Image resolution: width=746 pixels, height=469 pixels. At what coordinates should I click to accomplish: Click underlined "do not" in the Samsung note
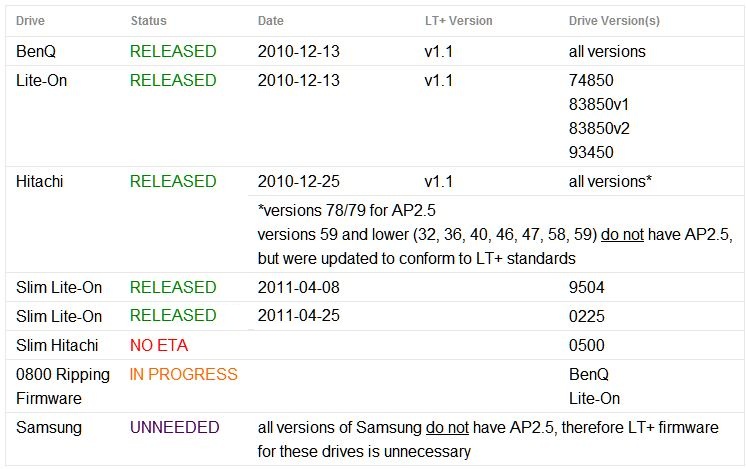[x=447, y=427]
